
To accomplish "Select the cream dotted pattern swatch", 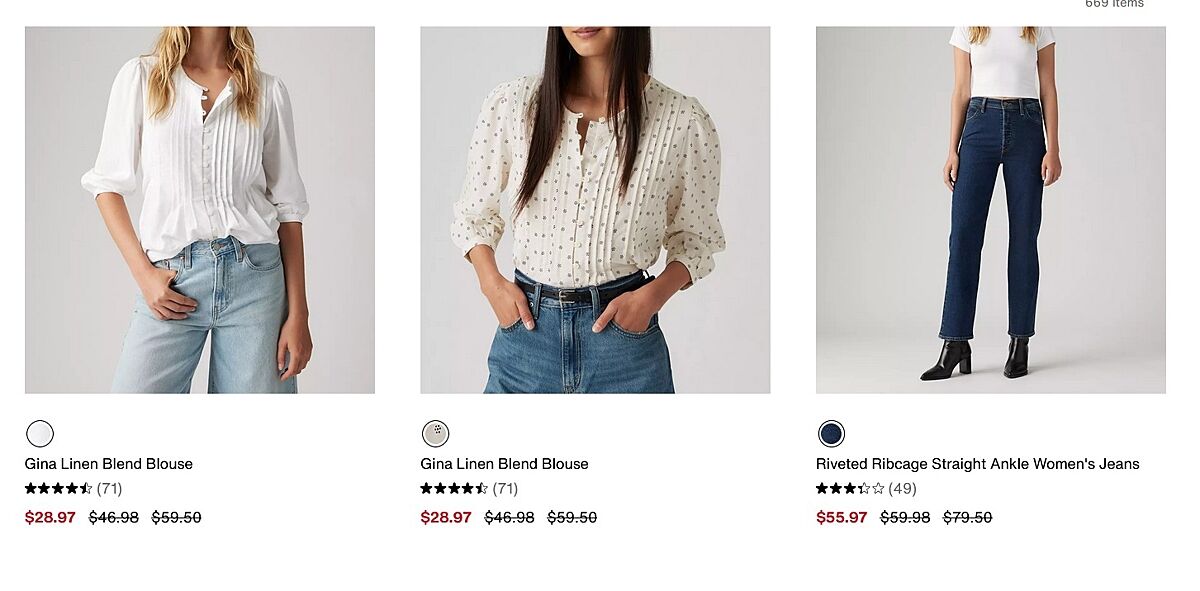I will click(435, 434).
